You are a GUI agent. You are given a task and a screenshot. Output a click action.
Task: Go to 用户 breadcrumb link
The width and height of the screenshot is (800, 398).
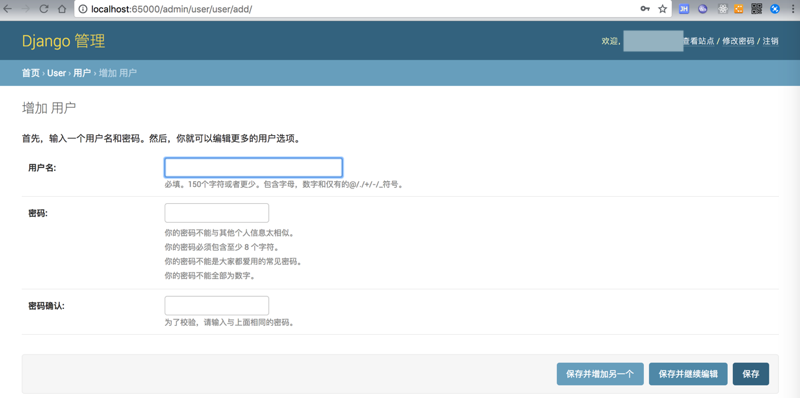pyautogui.click(x=82, y=73)
